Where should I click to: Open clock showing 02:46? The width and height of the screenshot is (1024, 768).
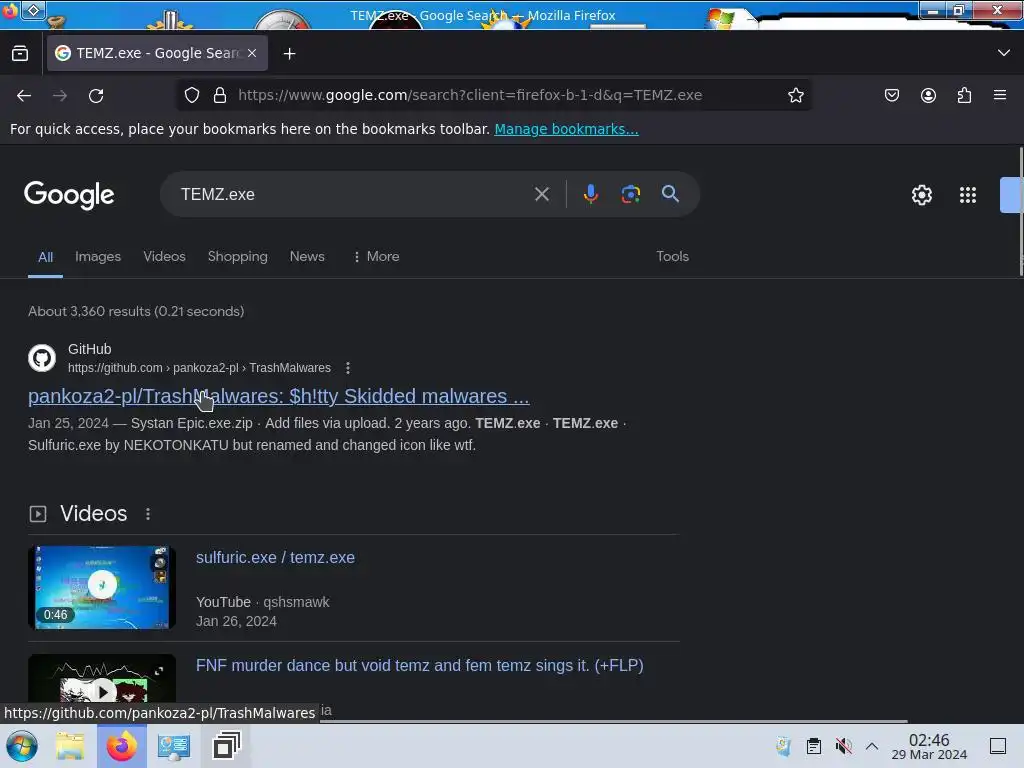(x=929, y=746)
